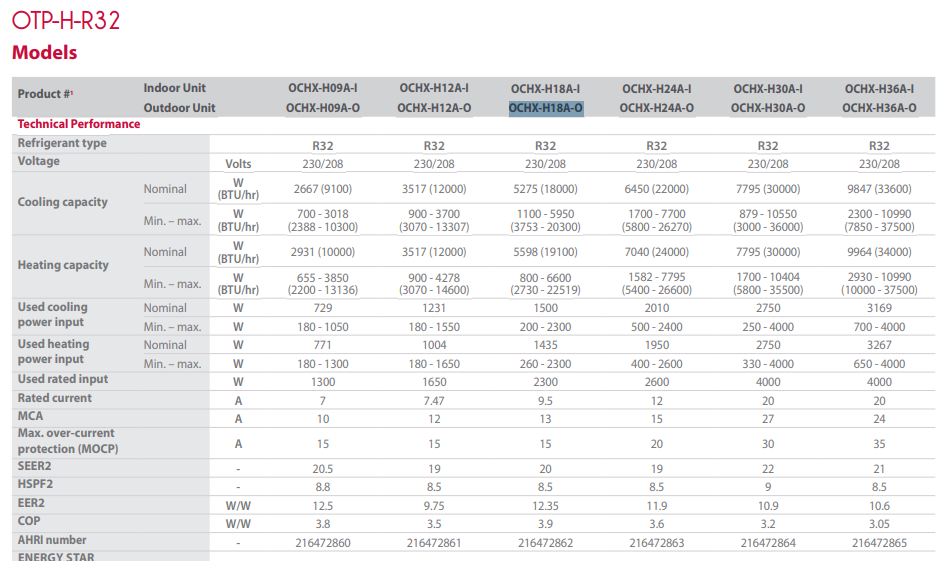The height and width of the screenshot is (561, 946).
Task: Click the ENERGY STAR row label
Action: click(55, 556)
